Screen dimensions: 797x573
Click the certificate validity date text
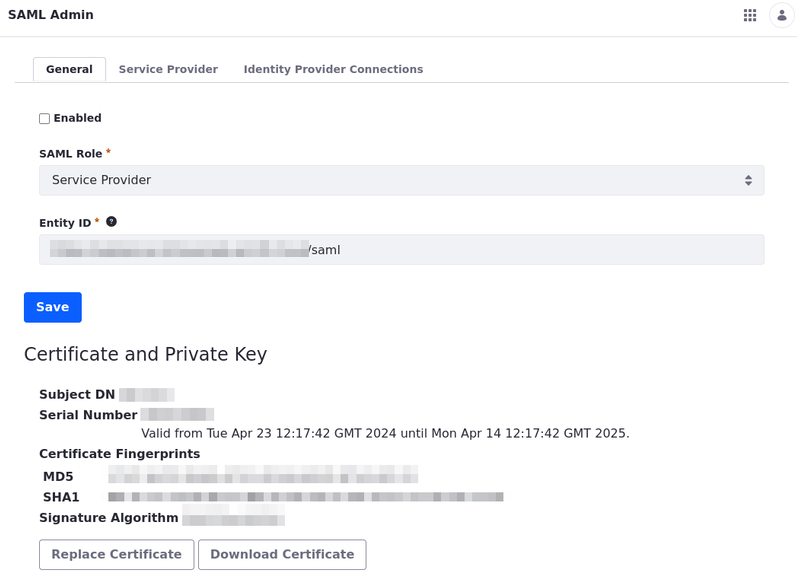[385, 434]
